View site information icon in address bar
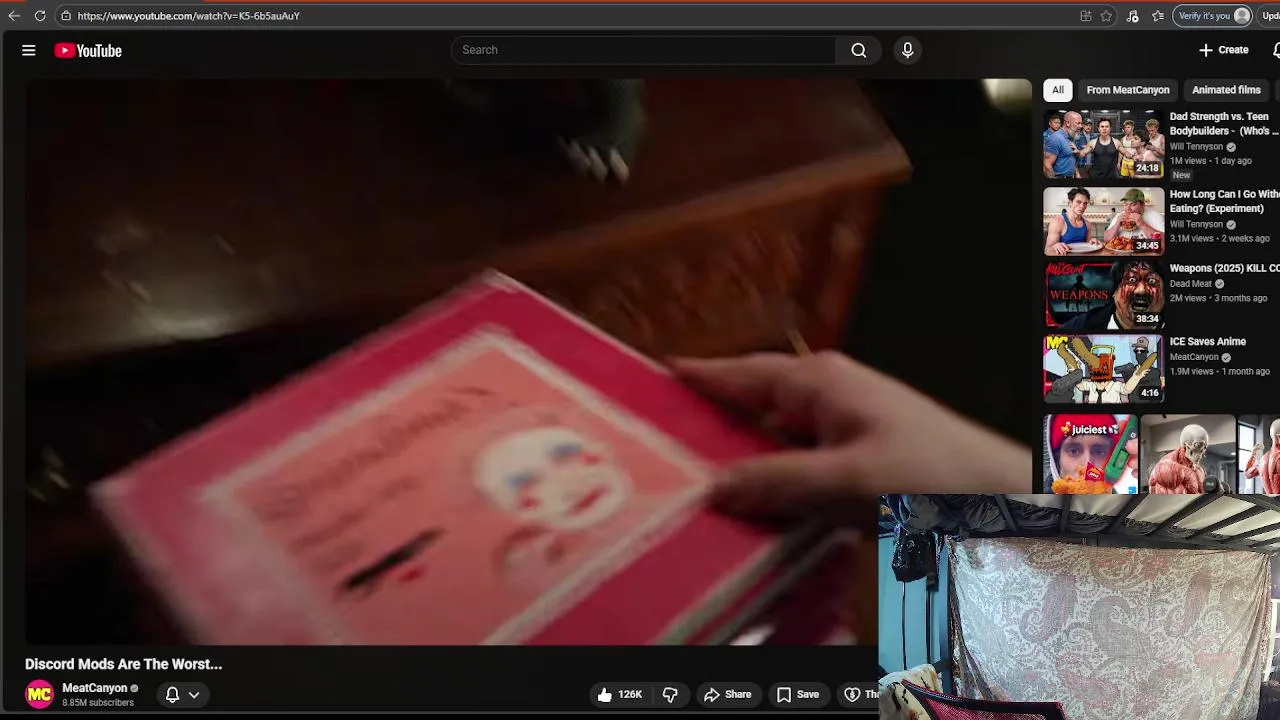 coord(65,16)
